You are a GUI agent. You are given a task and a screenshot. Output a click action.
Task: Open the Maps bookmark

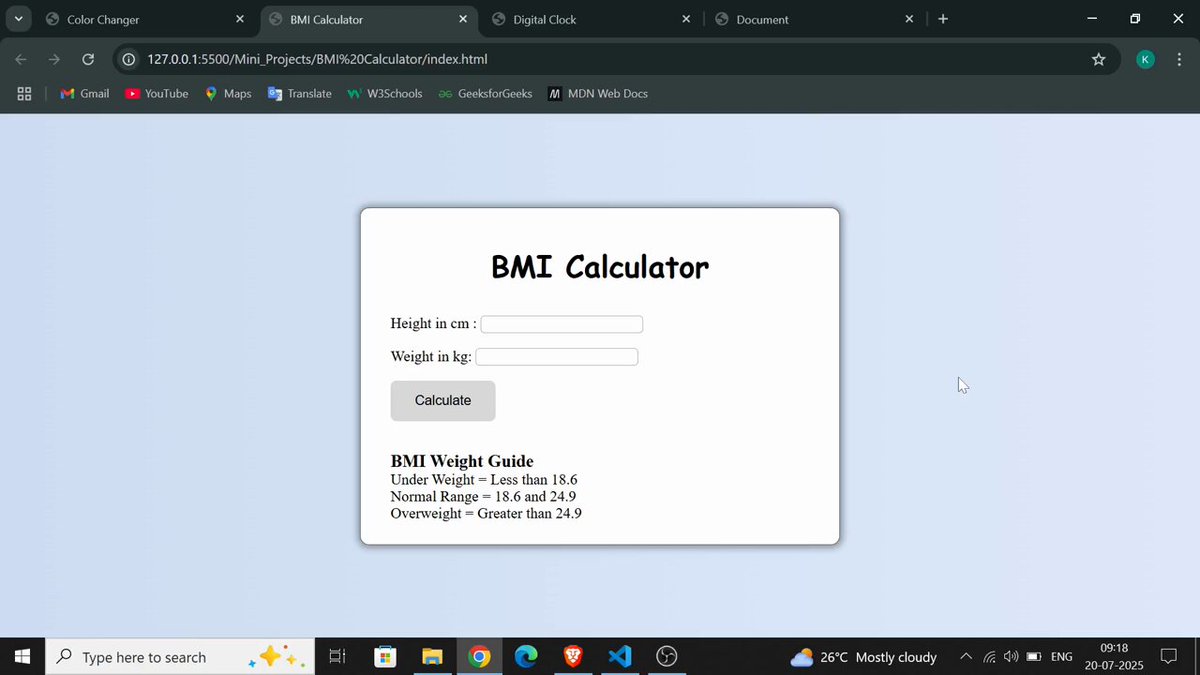pyautogui.click(x=228, y=93)
